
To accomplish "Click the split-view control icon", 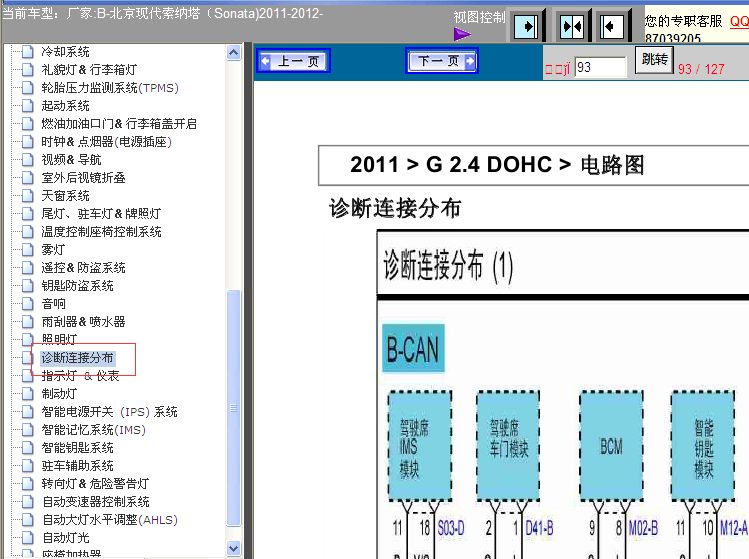I will [x=572, y=26].
